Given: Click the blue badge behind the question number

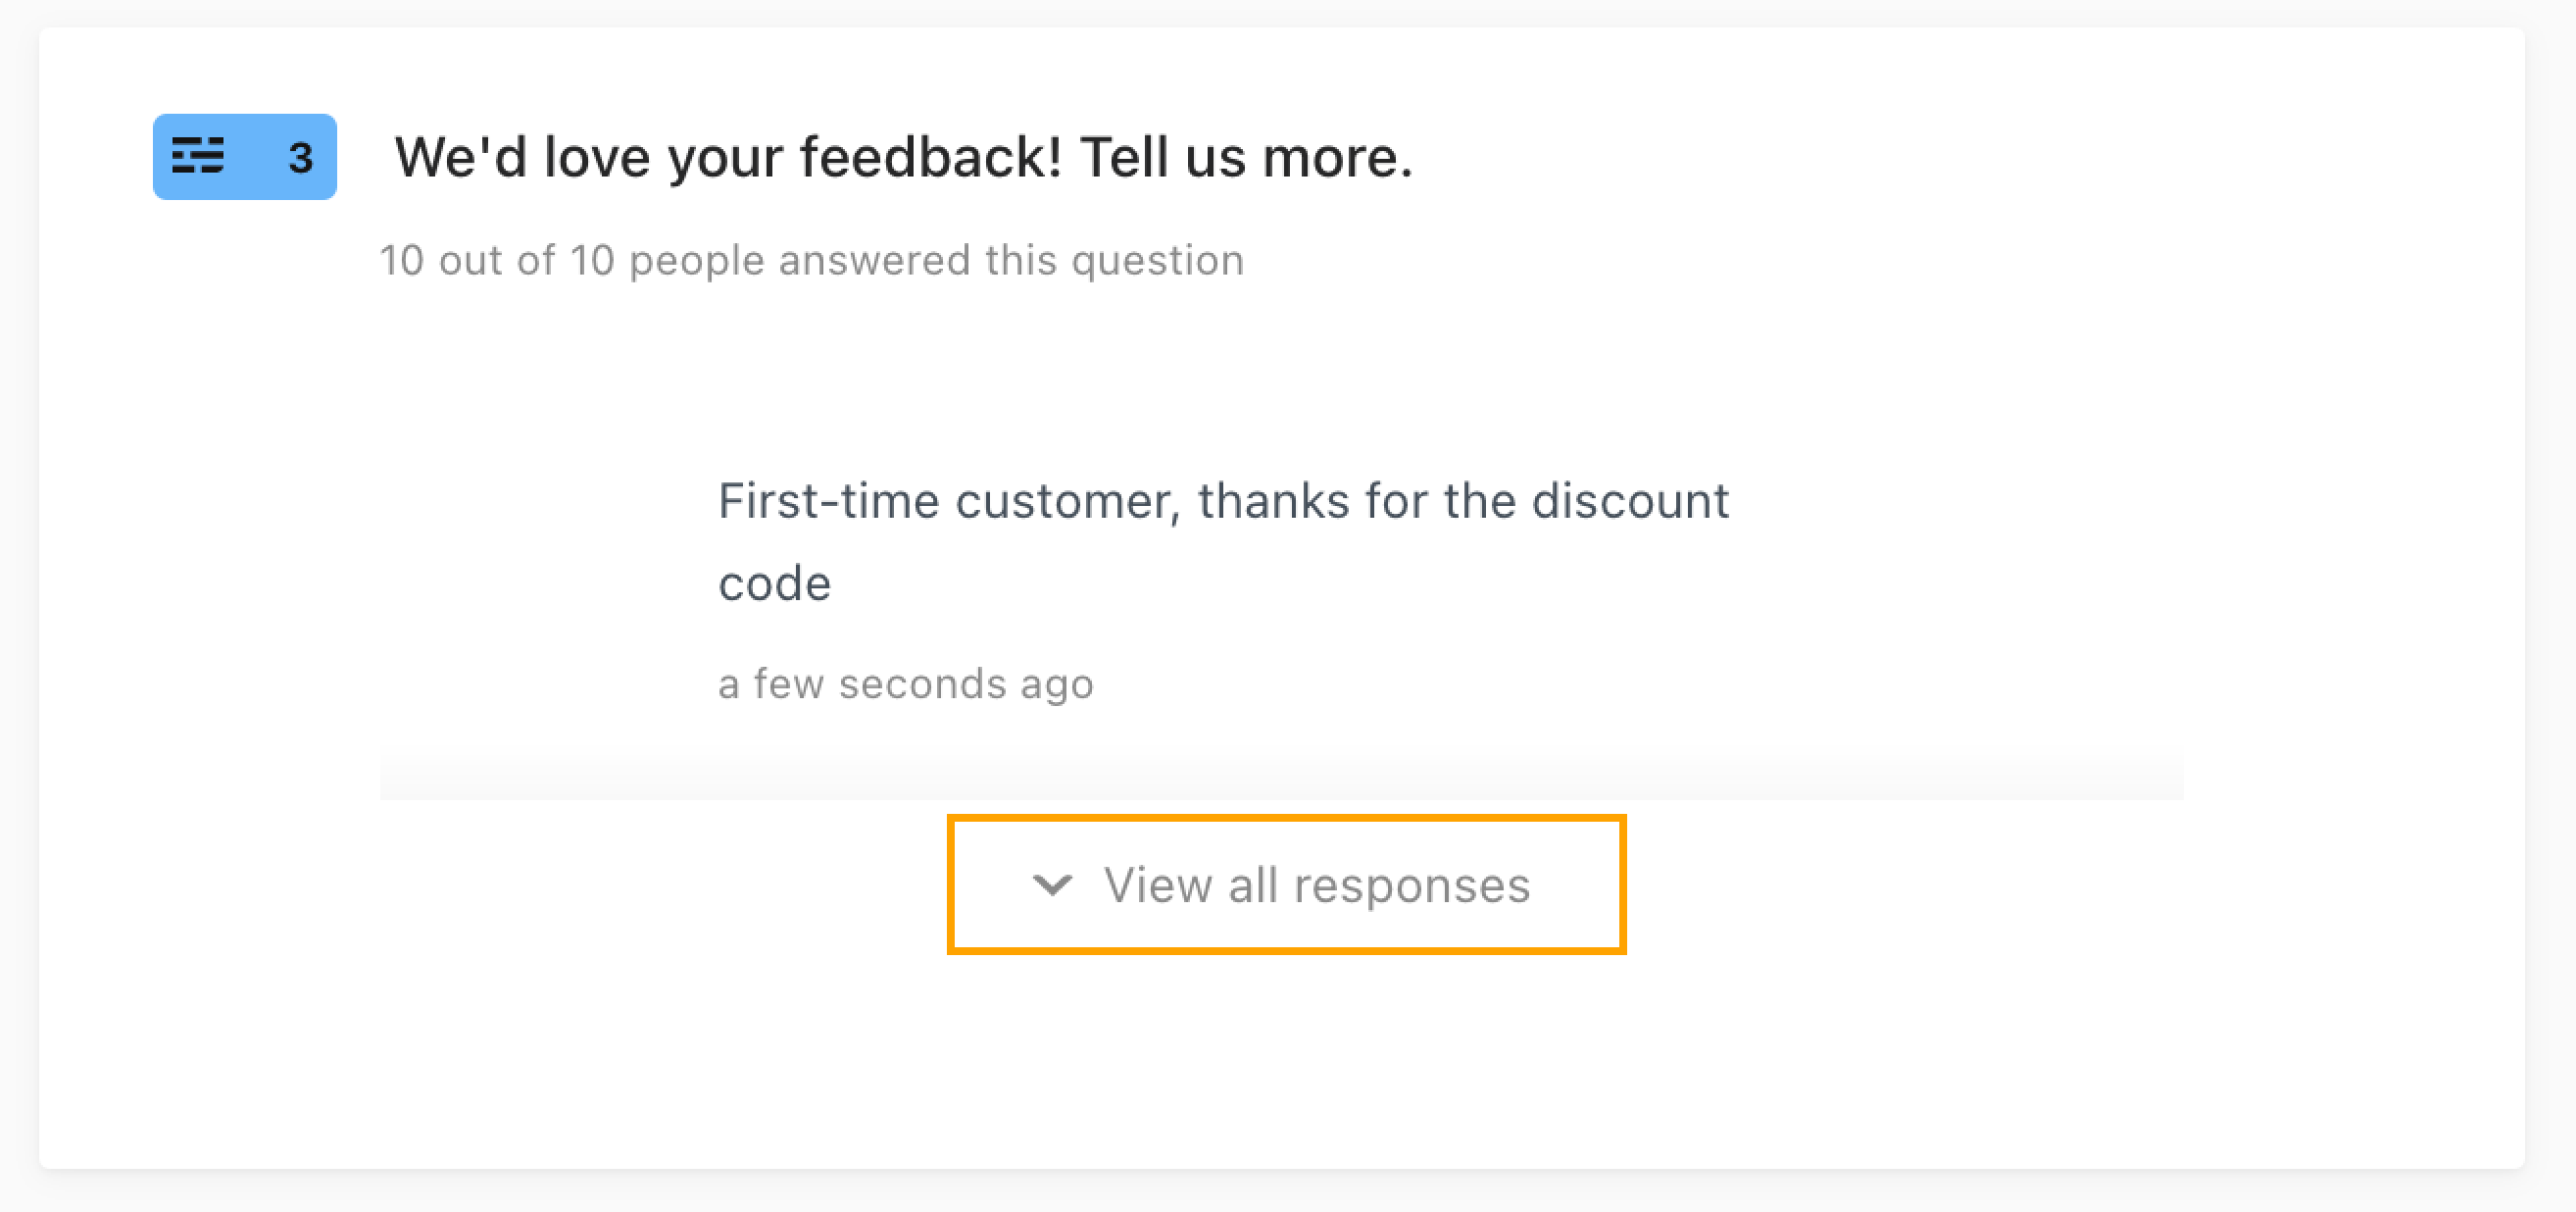Looking at the screenshot, I should (245, 157).
